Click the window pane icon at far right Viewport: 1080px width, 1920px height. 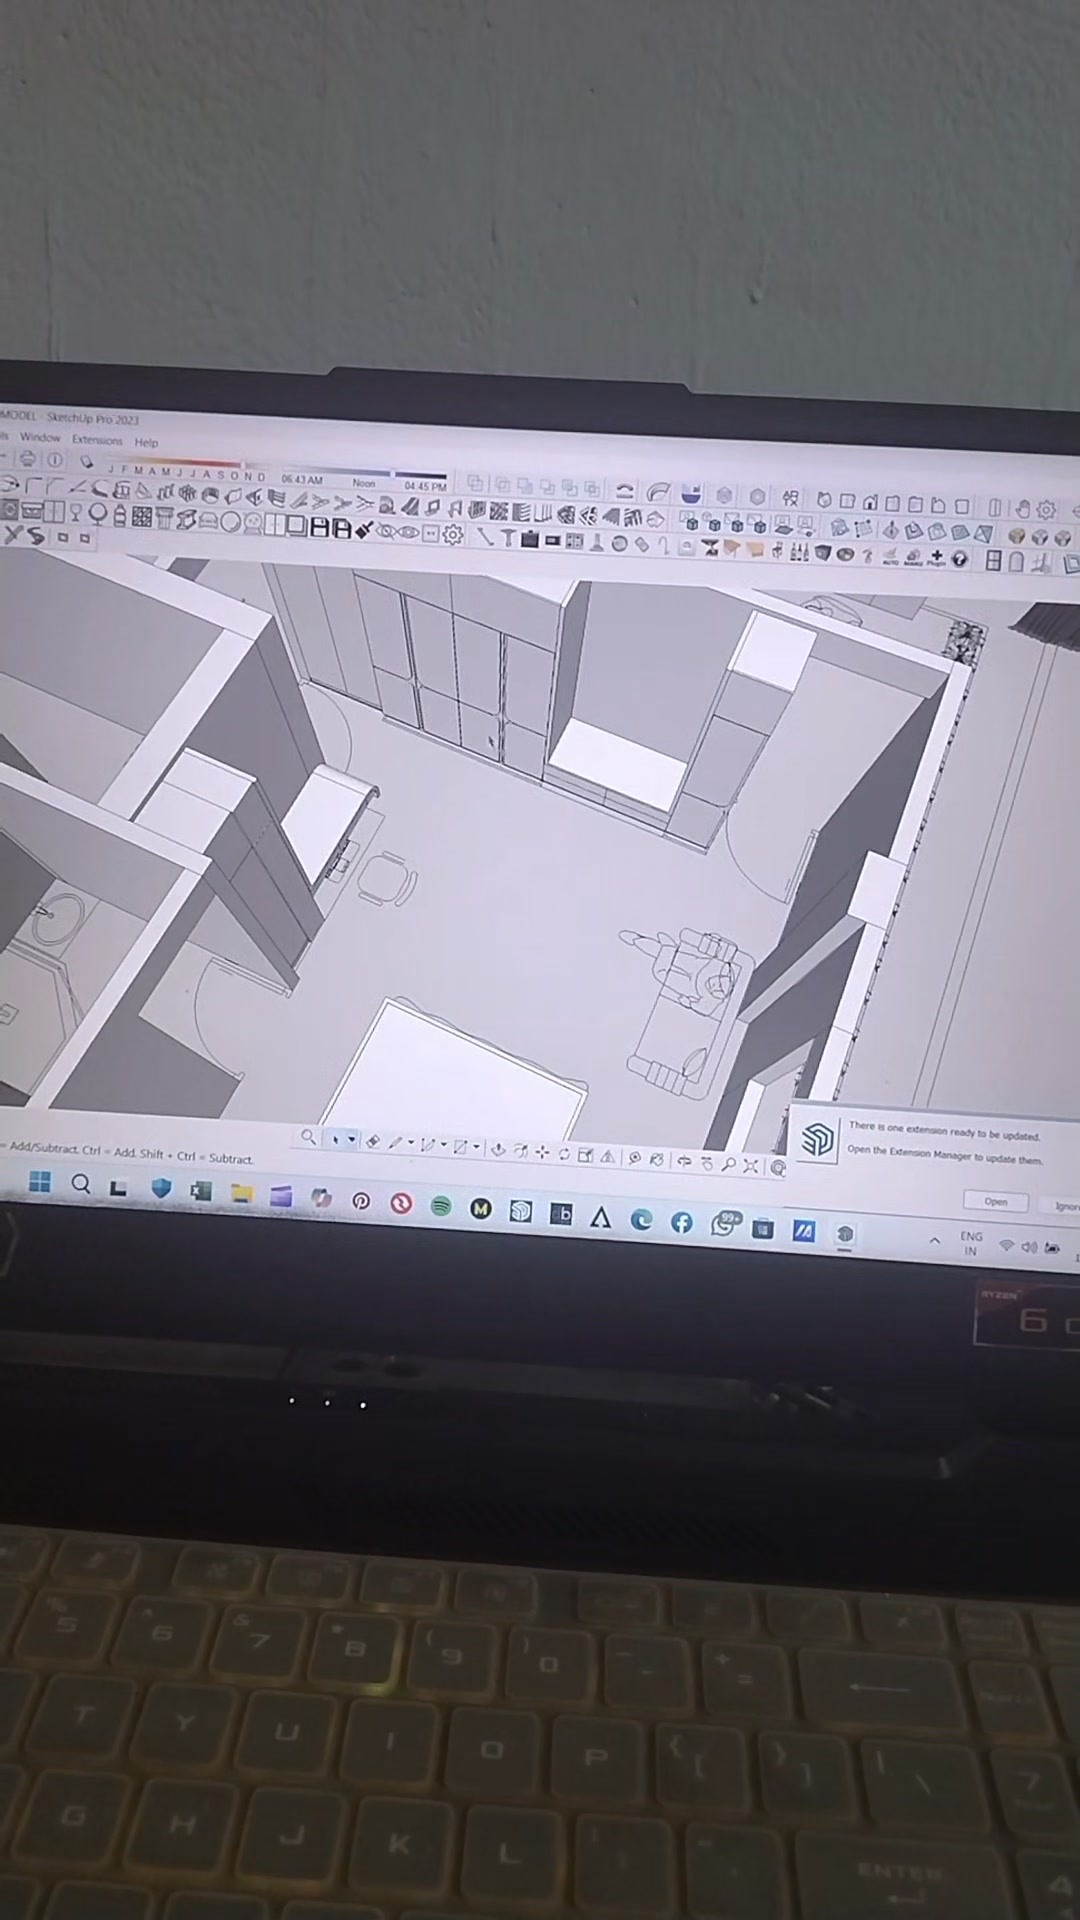pos(993,561)
